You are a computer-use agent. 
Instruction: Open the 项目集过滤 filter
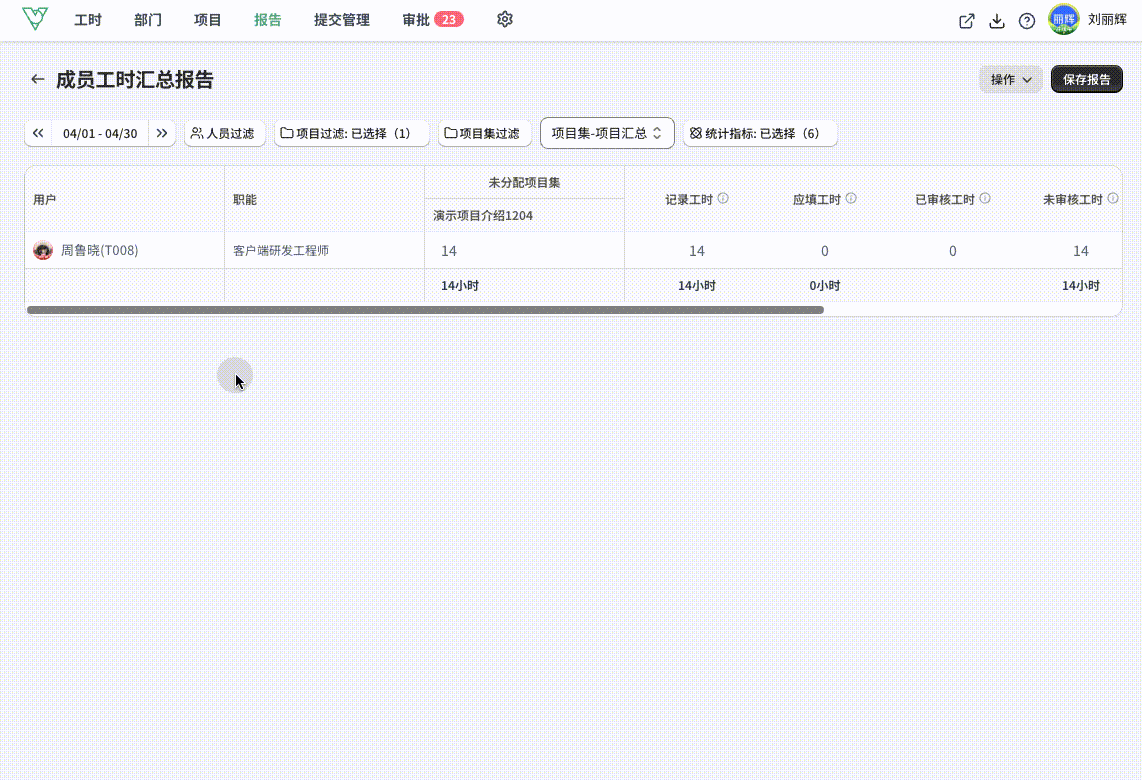point(484,133)
